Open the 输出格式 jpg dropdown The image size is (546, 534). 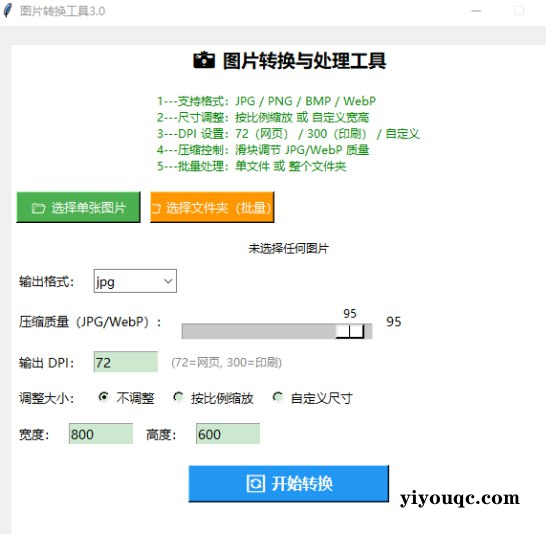tap(135, 281)
